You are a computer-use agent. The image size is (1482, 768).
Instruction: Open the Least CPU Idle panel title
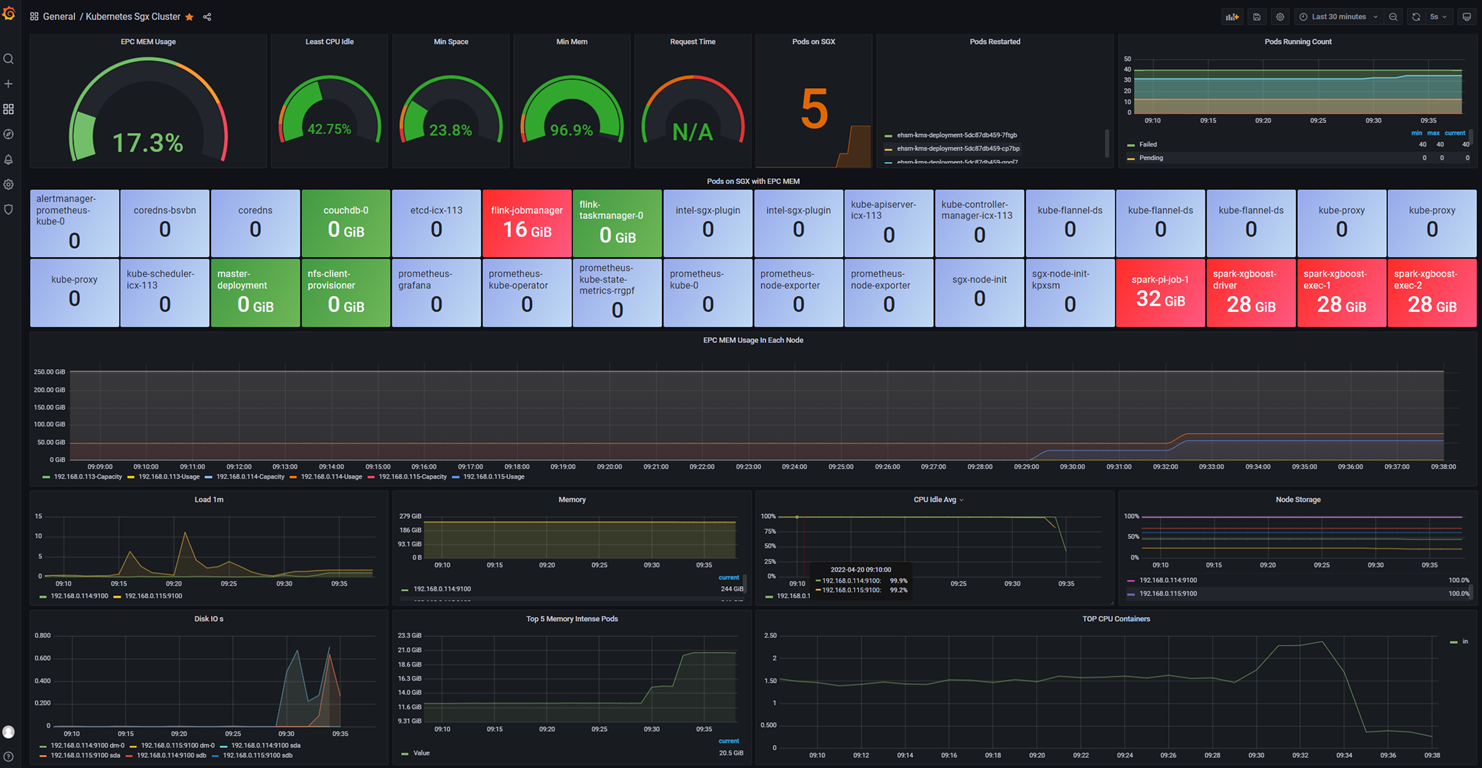coord(329,42)
